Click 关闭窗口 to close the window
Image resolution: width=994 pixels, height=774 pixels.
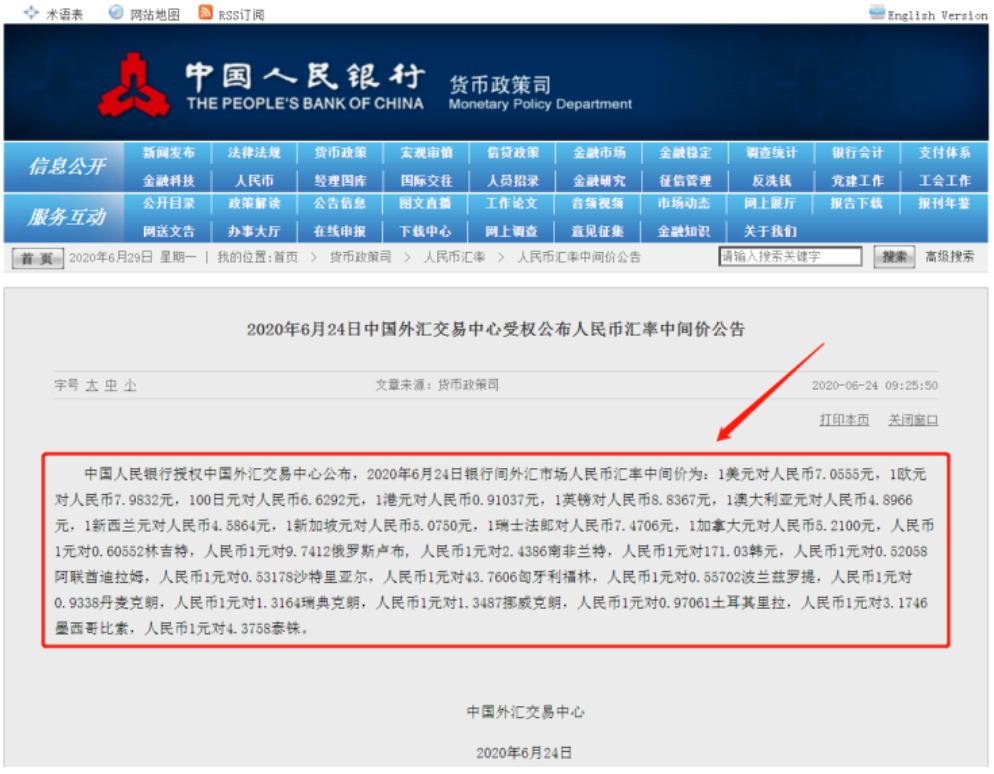pyautogui.click(x=913, y=420)
